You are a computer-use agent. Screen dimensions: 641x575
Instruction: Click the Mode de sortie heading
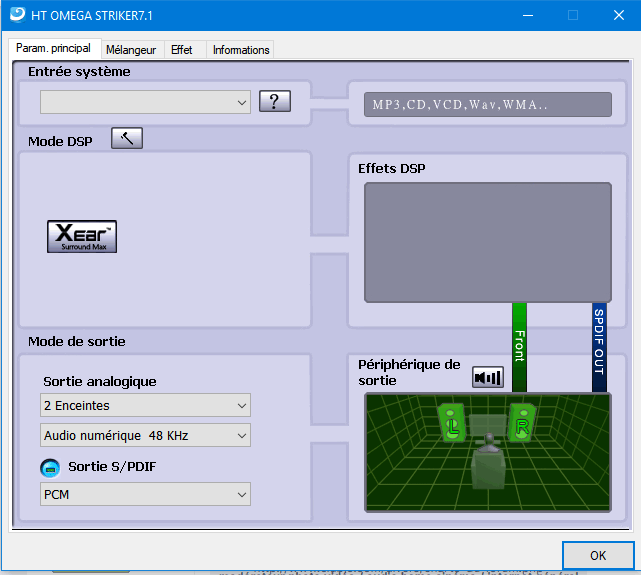pyautogui.click(x=77, y=341)
